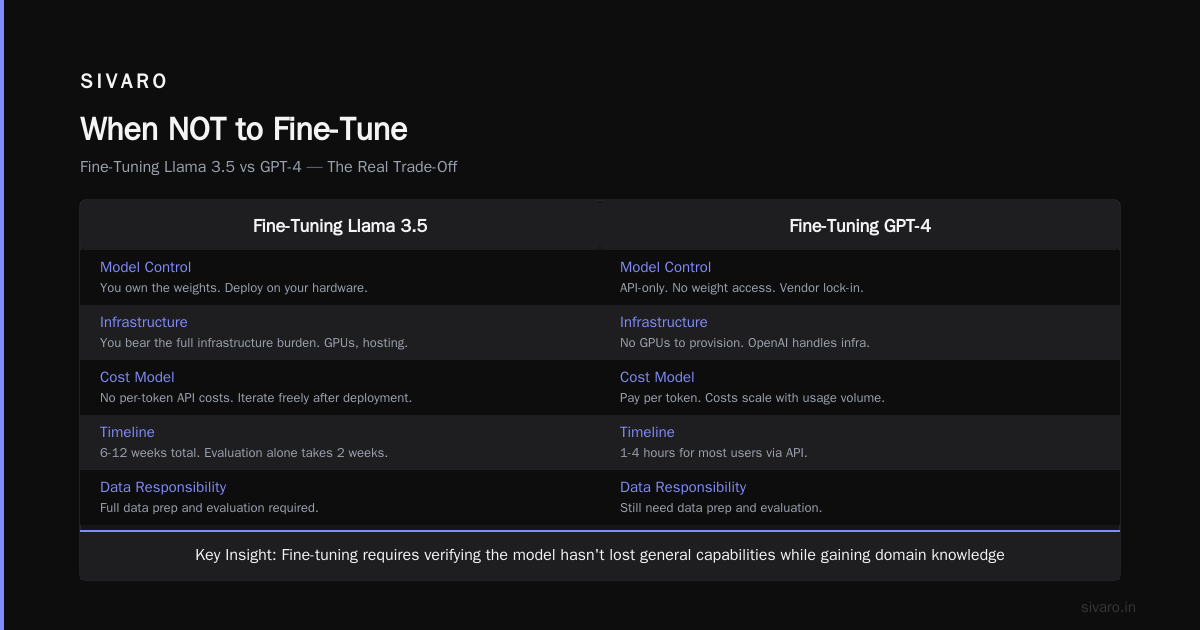Select the "6-12 weeks total" timeline text

(x=244, y=453)
